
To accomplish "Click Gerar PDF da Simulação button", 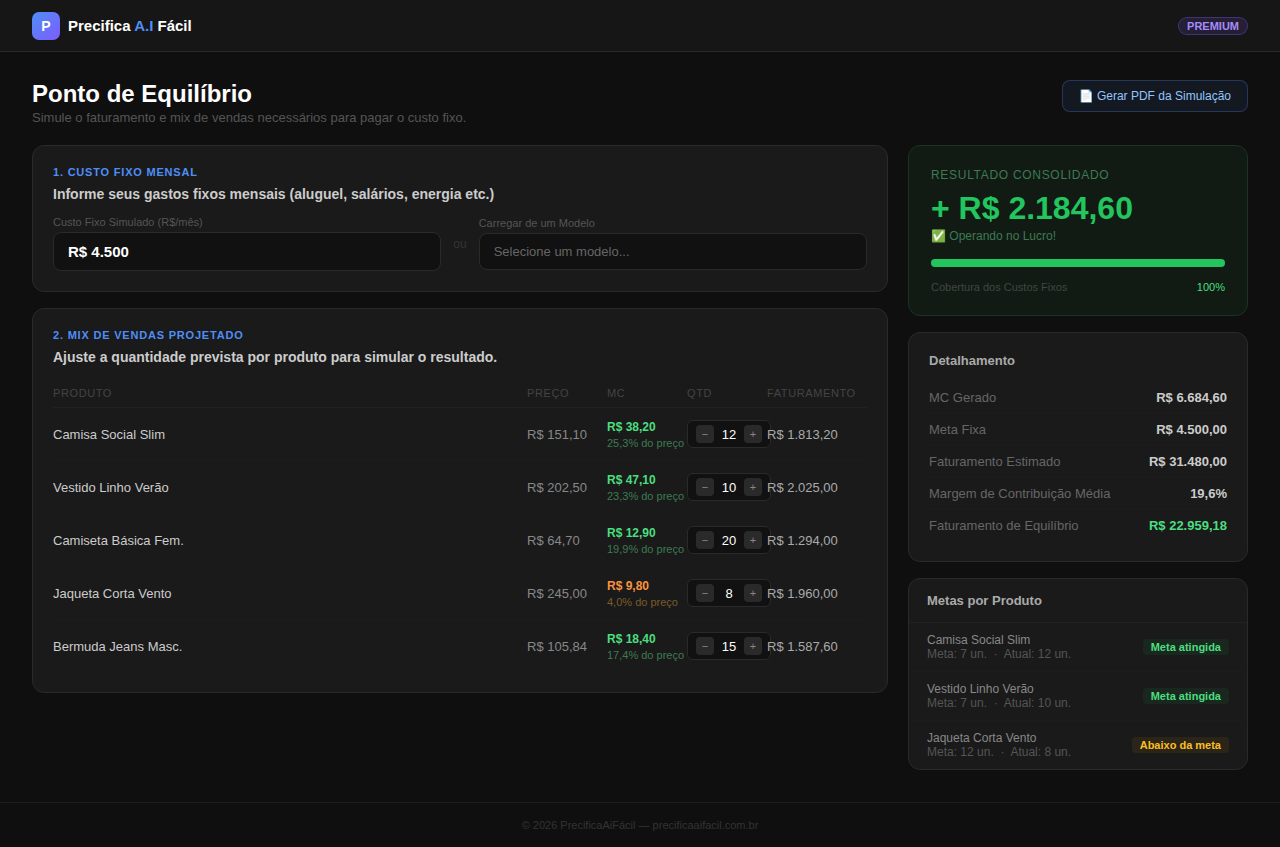I will tap(1155, 96).
